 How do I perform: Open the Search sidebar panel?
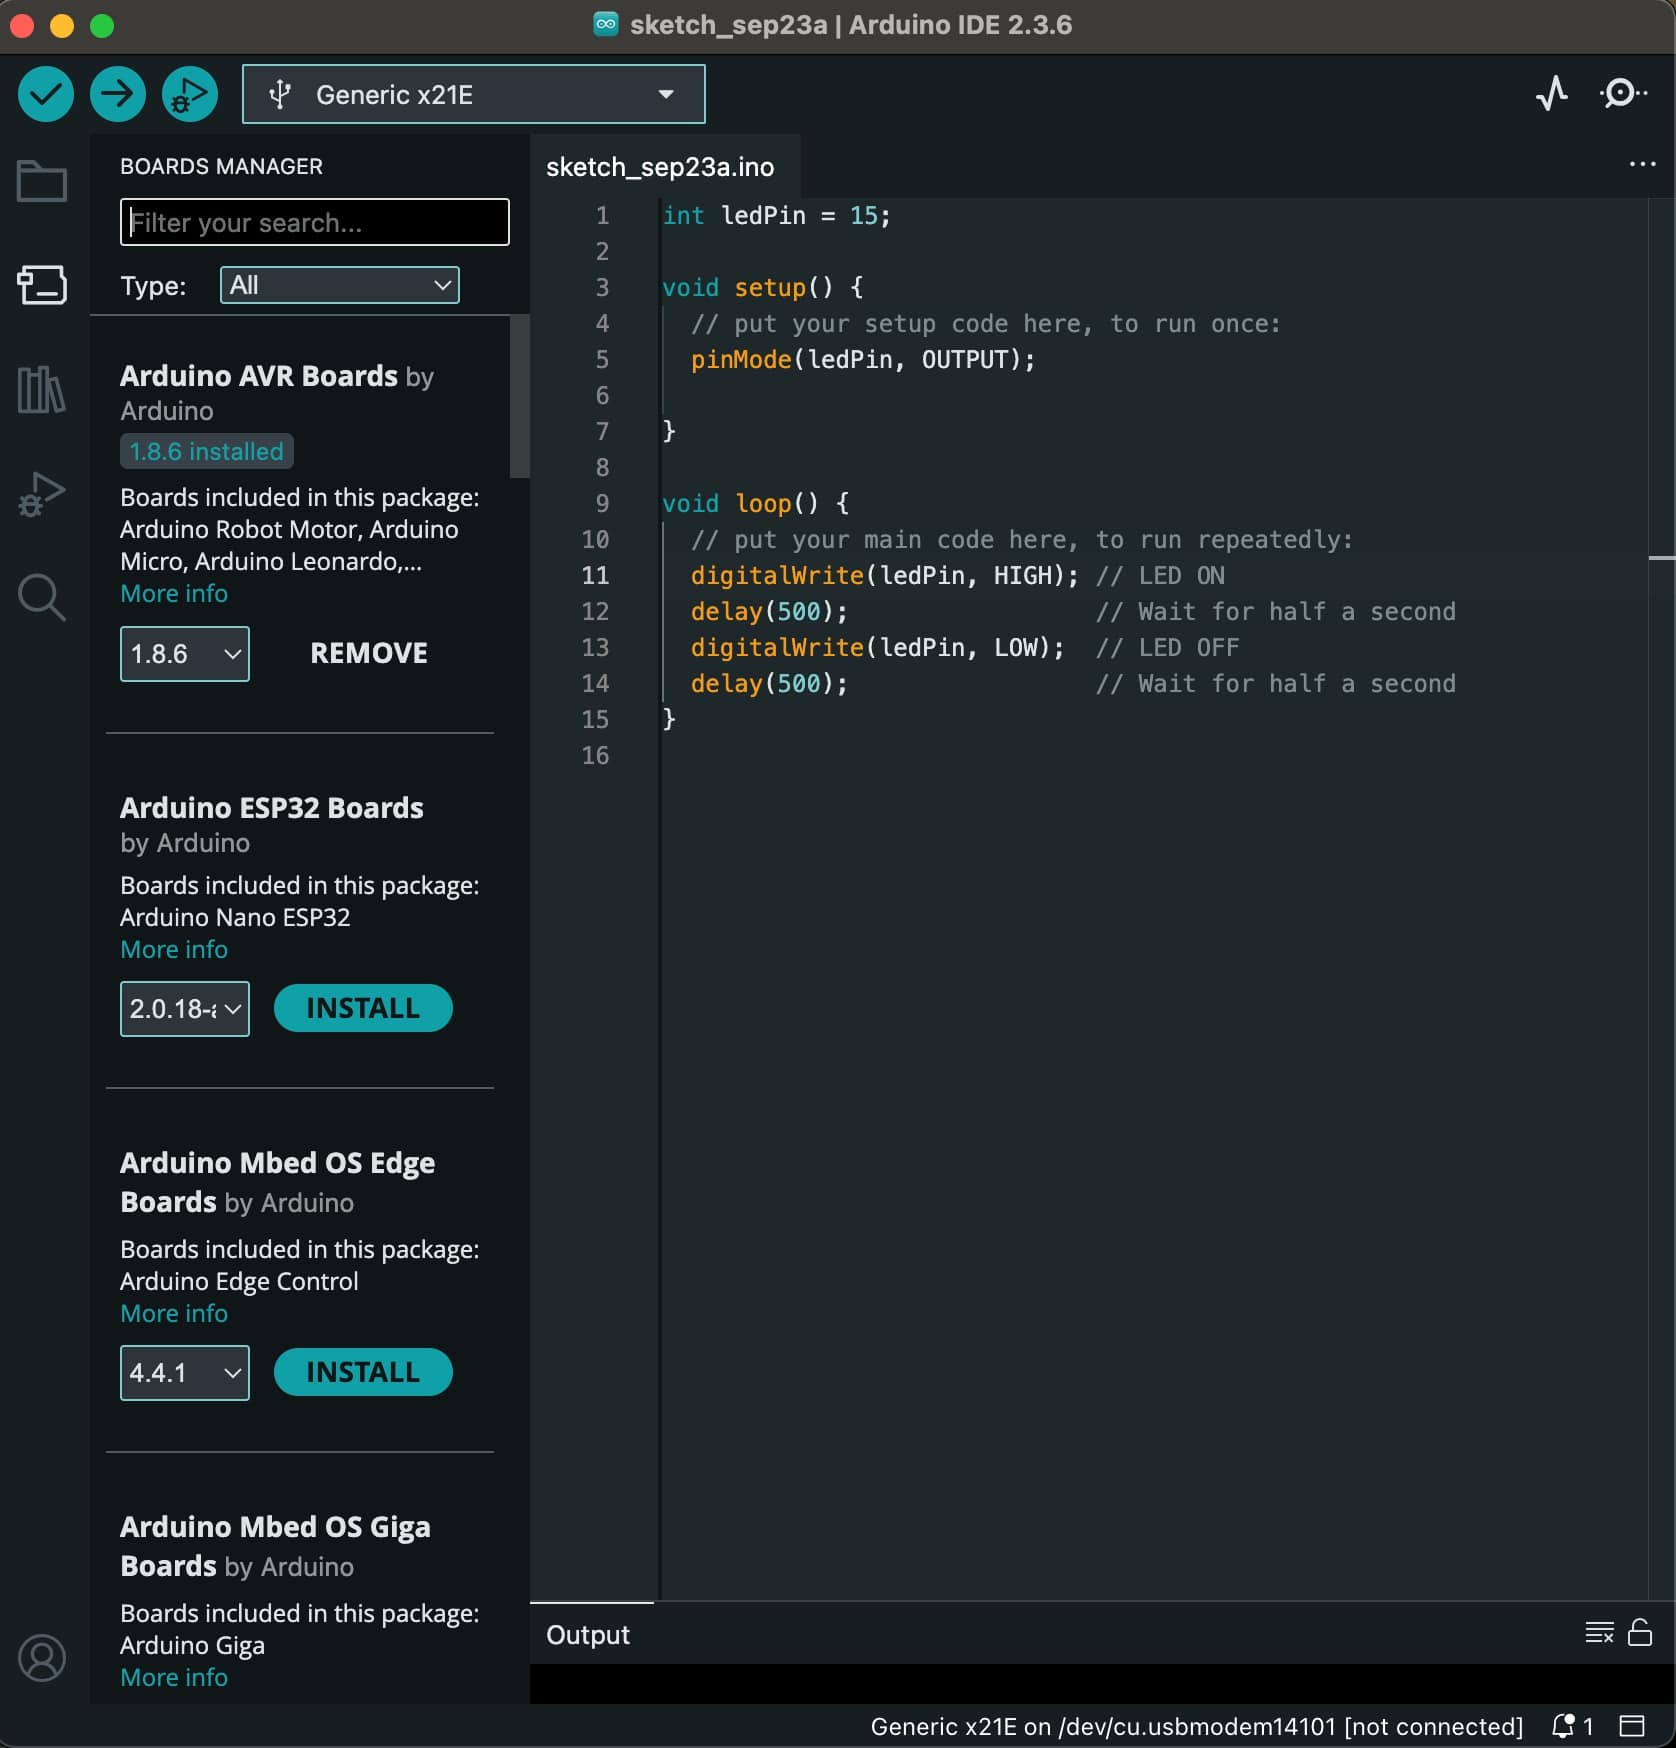tap(42, 597)
